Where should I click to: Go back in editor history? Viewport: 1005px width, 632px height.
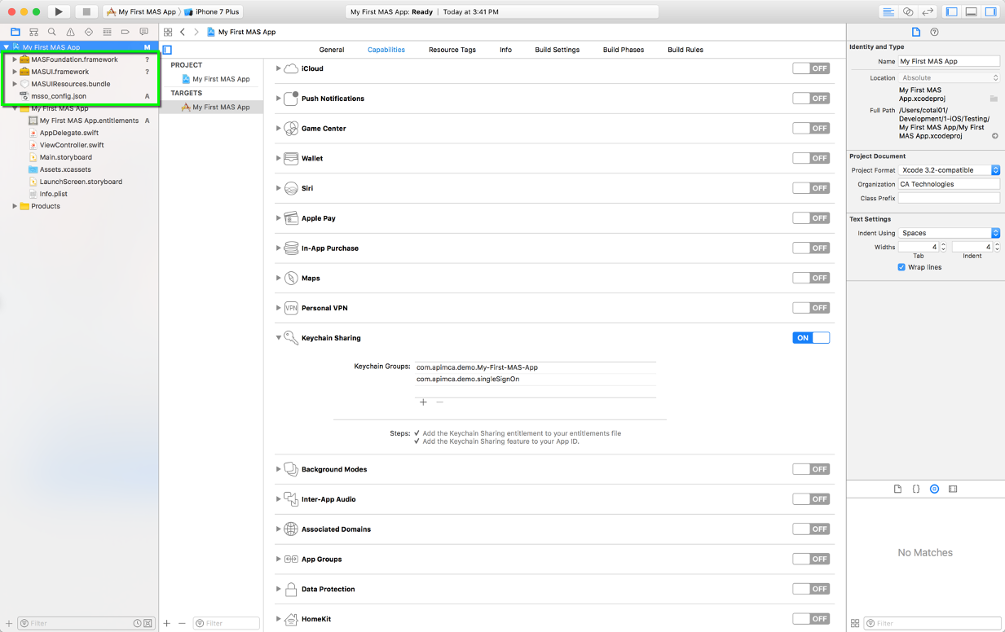[x=183, y=31]
